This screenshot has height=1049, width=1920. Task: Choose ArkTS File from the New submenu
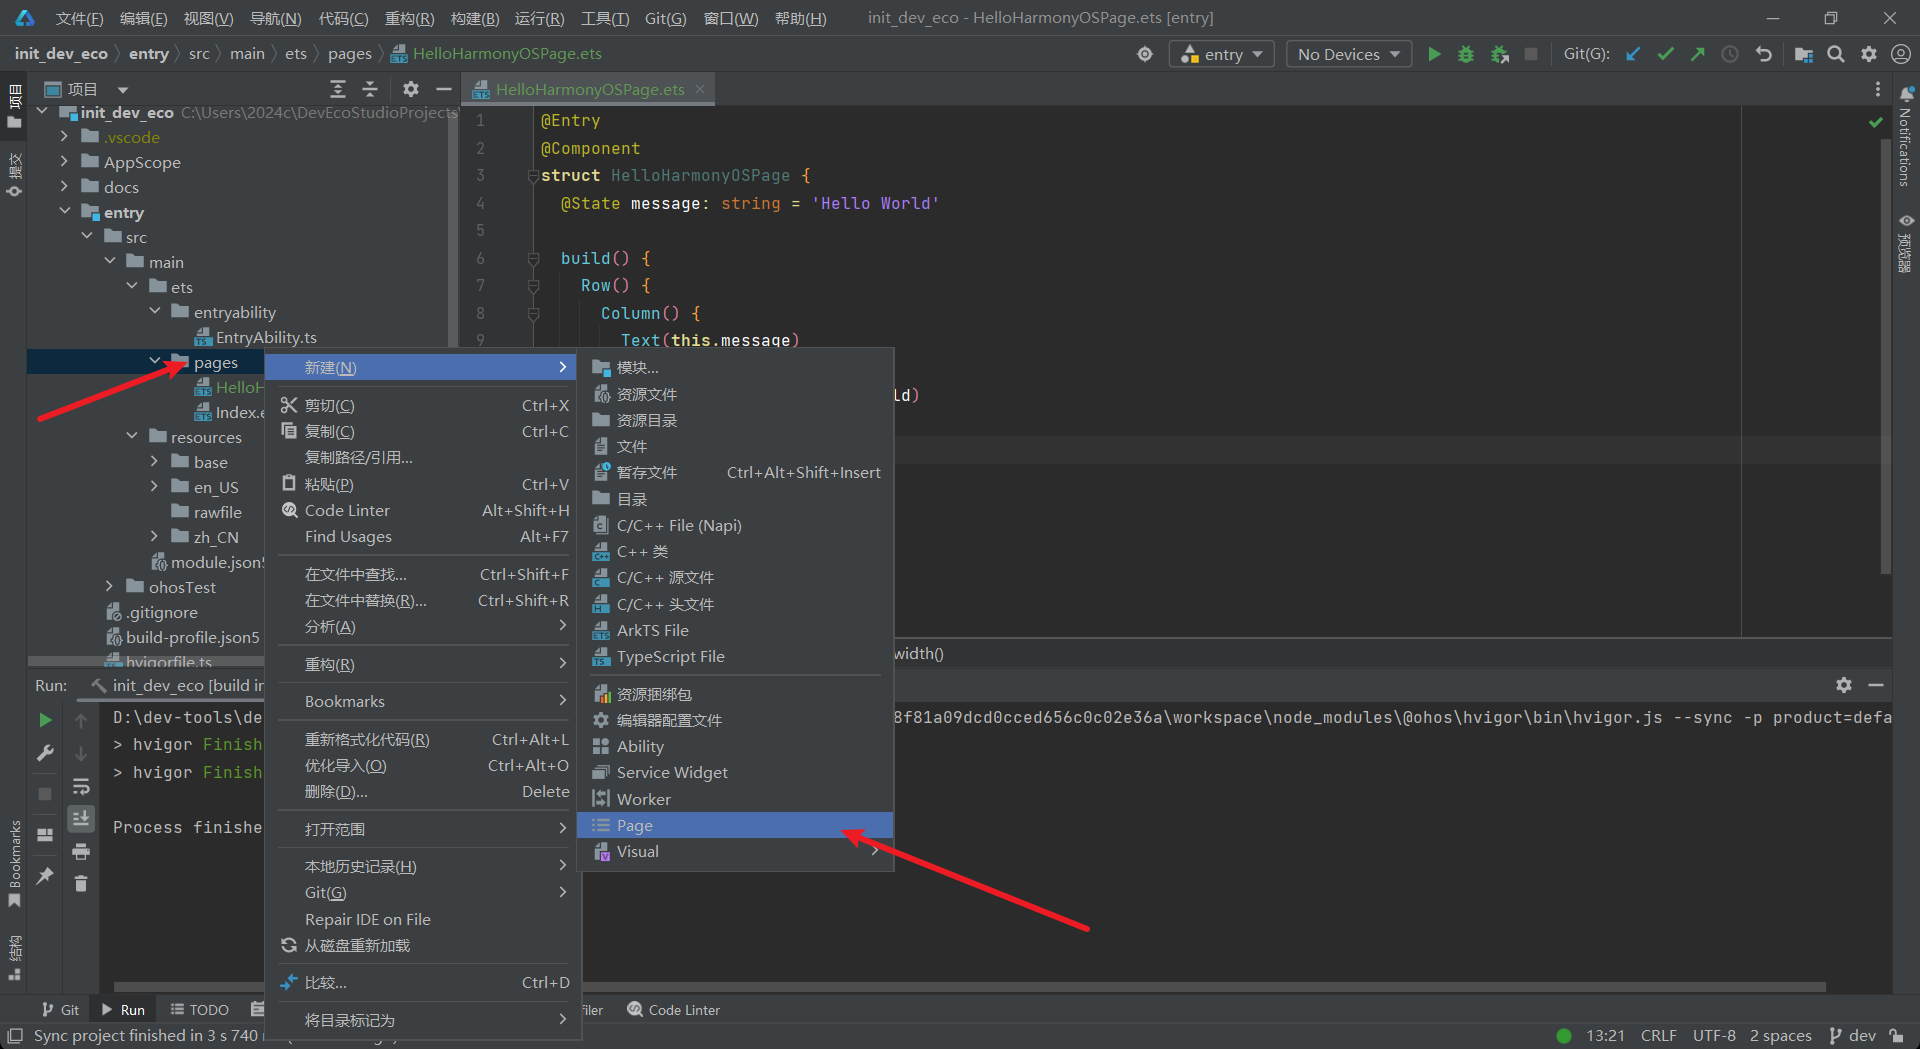click(x=735, y=630)
